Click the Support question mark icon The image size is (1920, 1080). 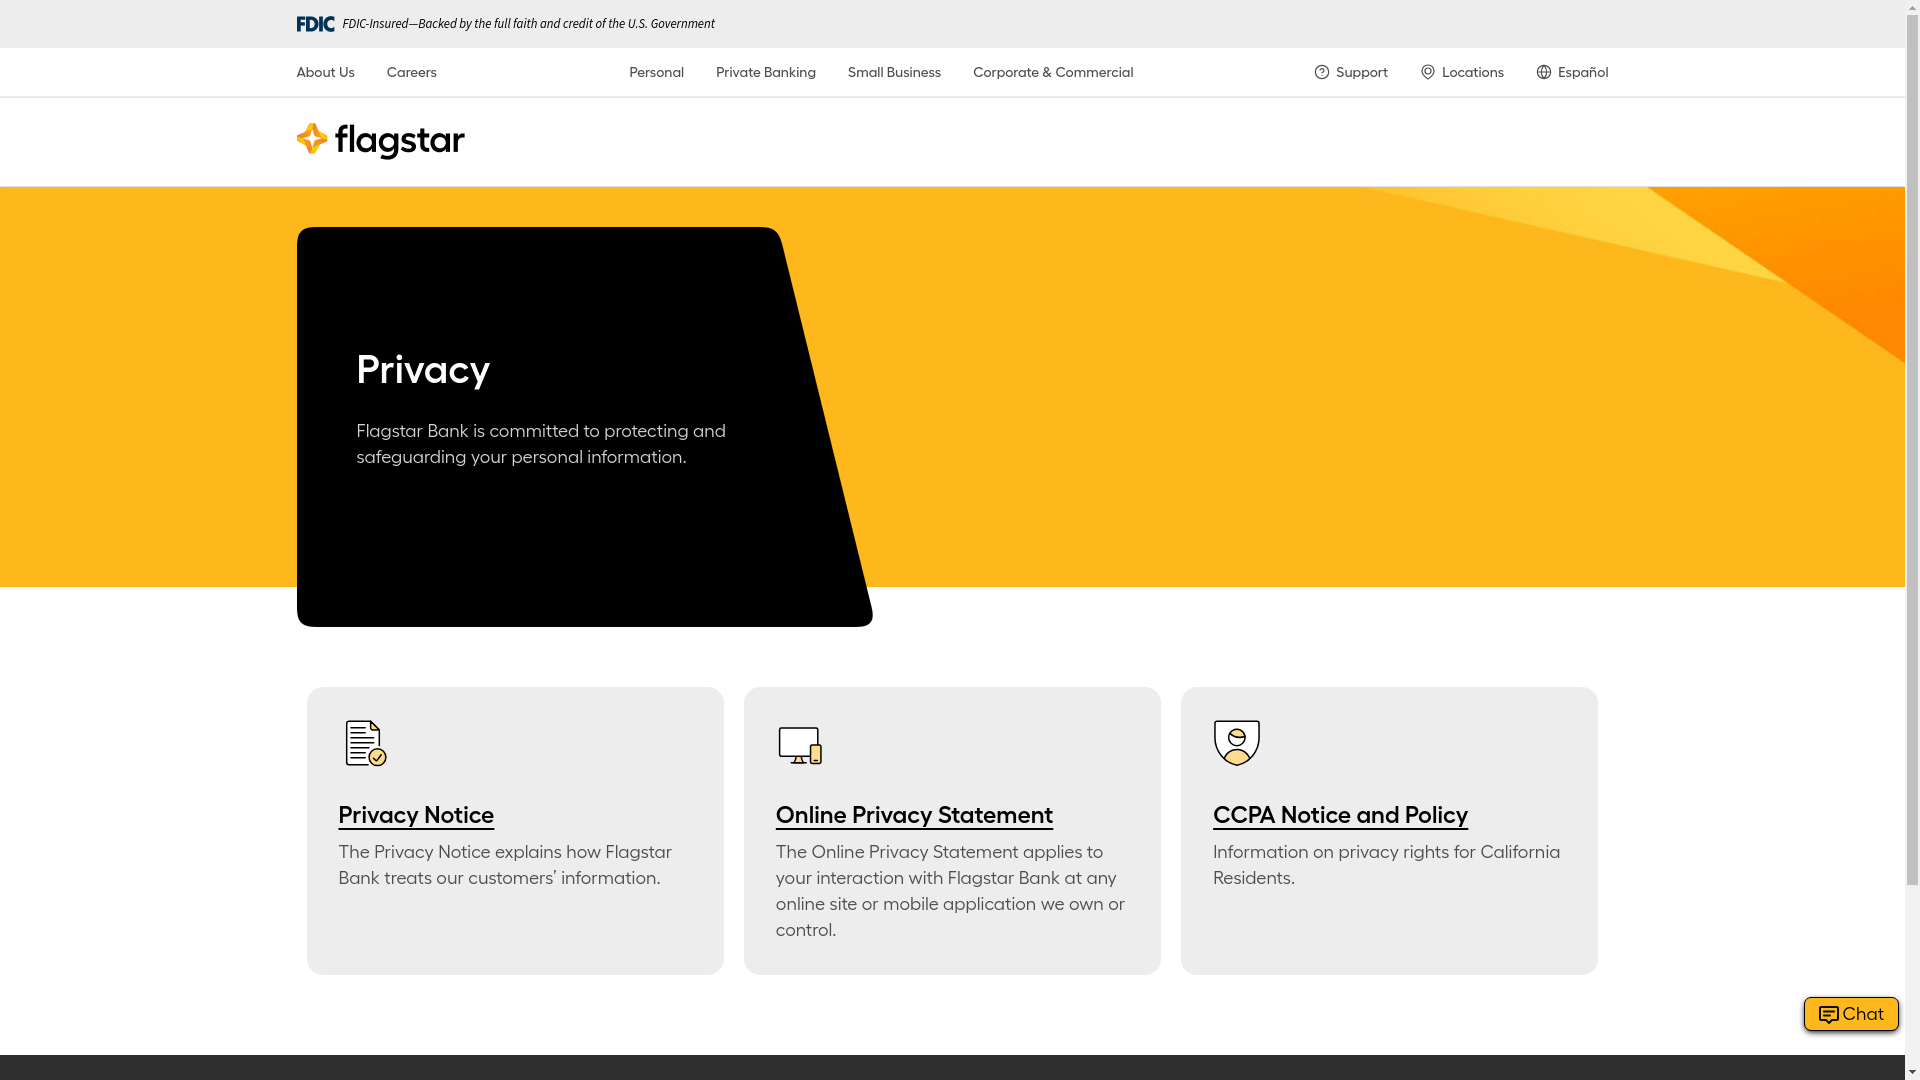pyautogui.click(x=1321, y=72)
